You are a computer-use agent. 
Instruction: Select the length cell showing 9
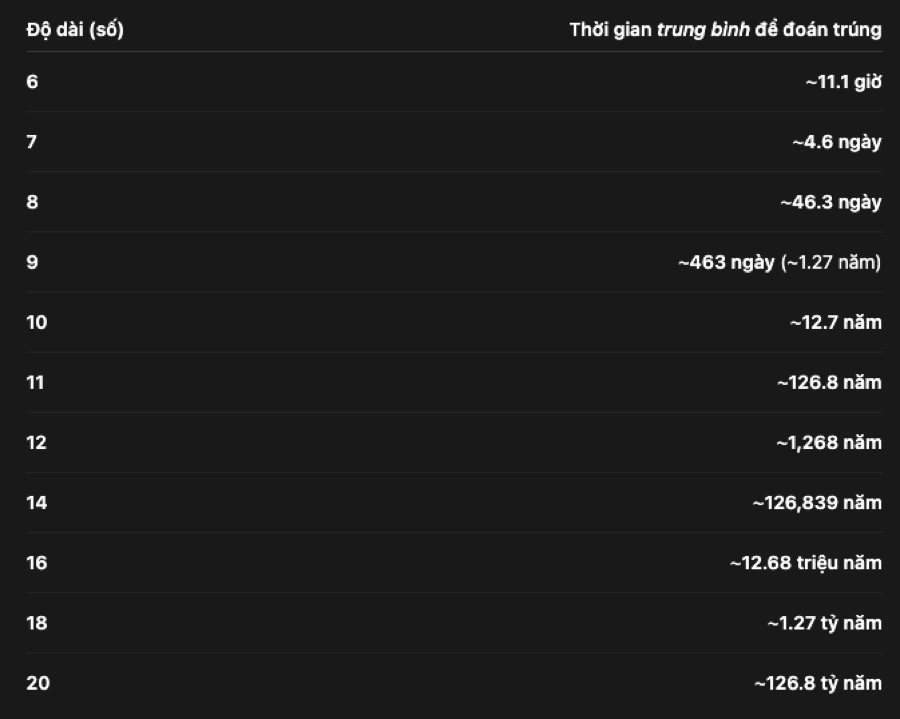[x=32, y=262]
